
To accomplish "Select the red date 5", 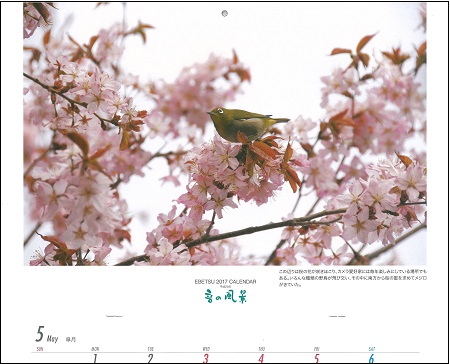I will pos(317,359).
